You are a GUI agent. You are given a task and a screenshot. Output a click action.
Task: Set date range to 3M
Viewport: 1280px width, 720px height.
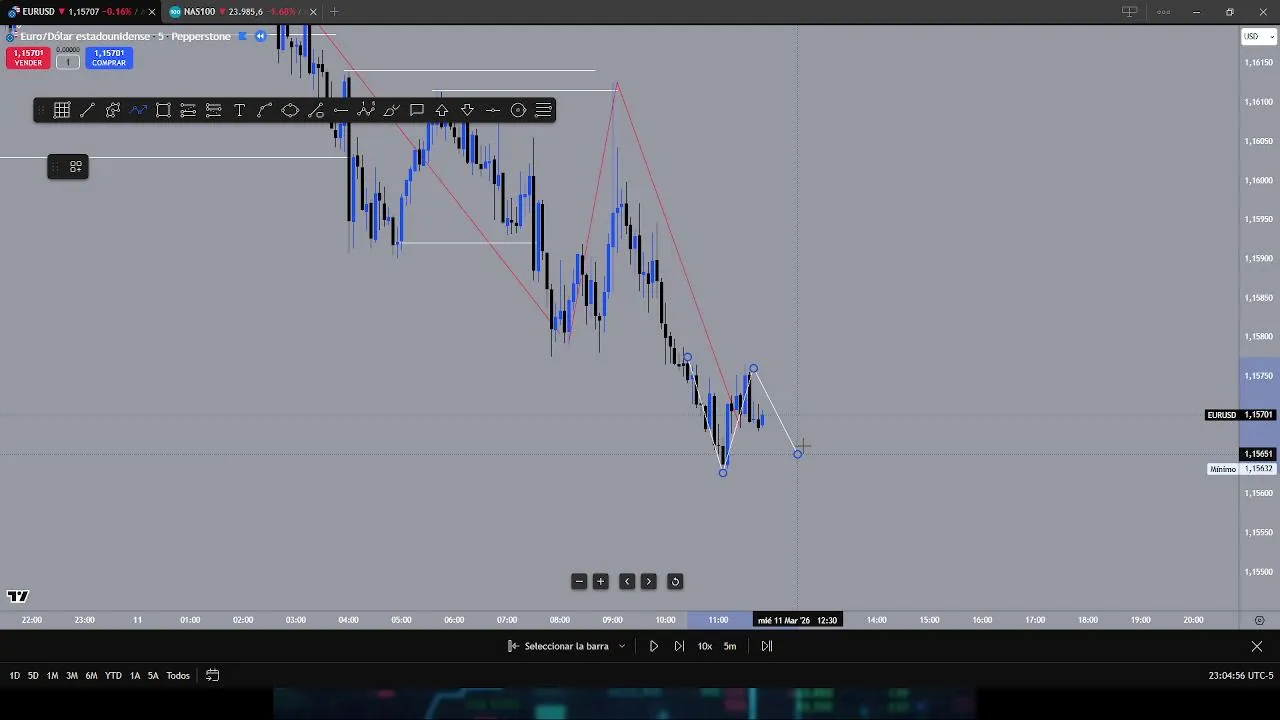coord(72,676)
